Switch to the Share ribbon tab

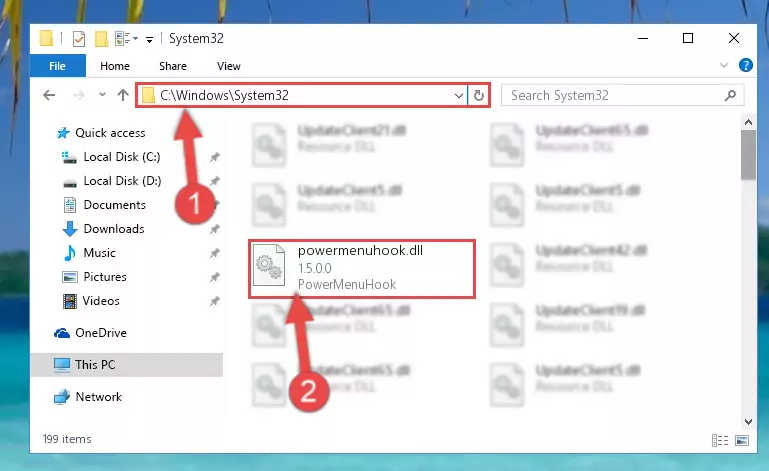(x=173, y=66)
